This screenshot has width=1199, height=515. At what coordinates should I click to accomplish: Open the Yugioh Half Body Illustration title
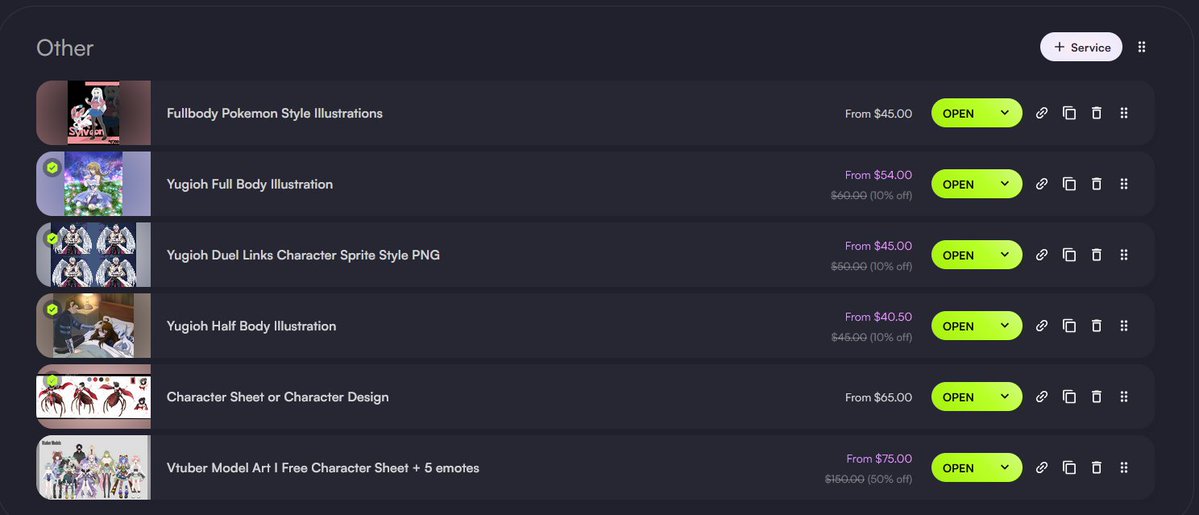point(251,326)
